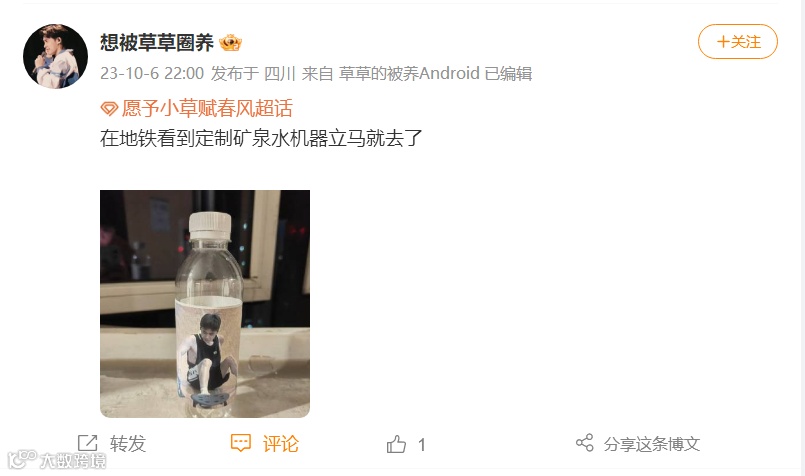Viewport: 805px width, 476px height.
Task: Follow the user with +关注 button
Action: [x=738, y=42]
